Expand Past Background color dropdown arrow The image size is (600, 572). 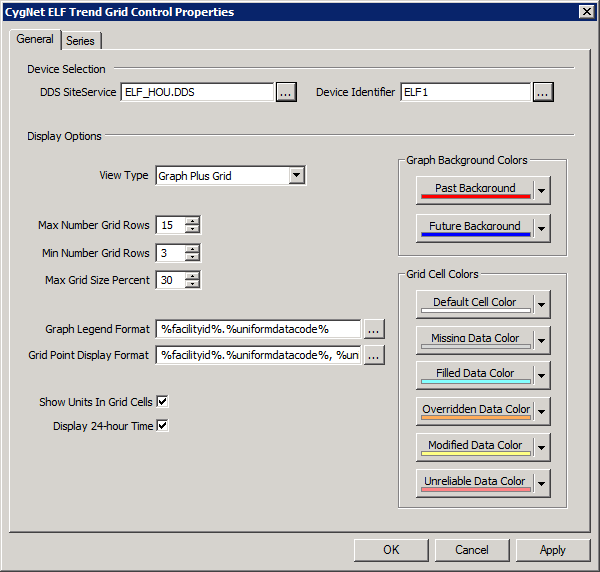click(x=542, y=190)
